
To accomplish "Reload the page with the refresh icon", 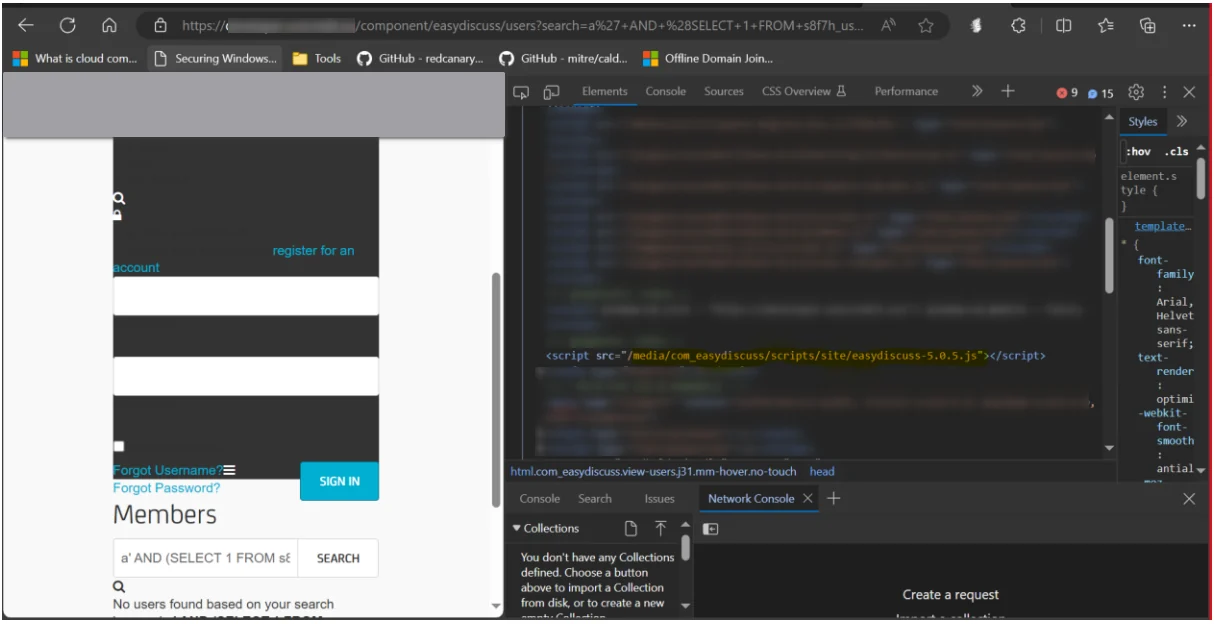I will tap(68, 26).
